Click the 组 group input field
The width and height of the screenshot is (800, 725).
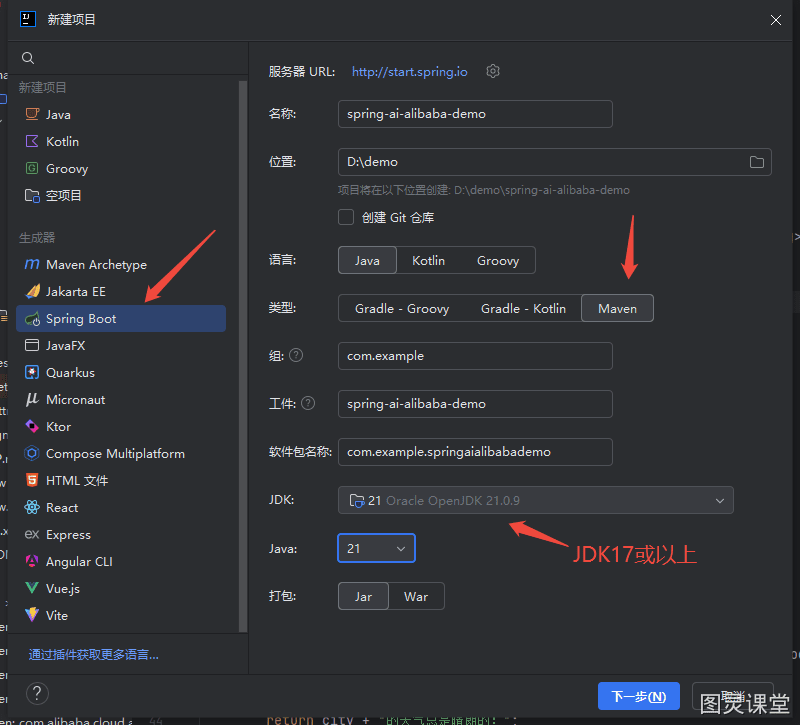(475, 356)
